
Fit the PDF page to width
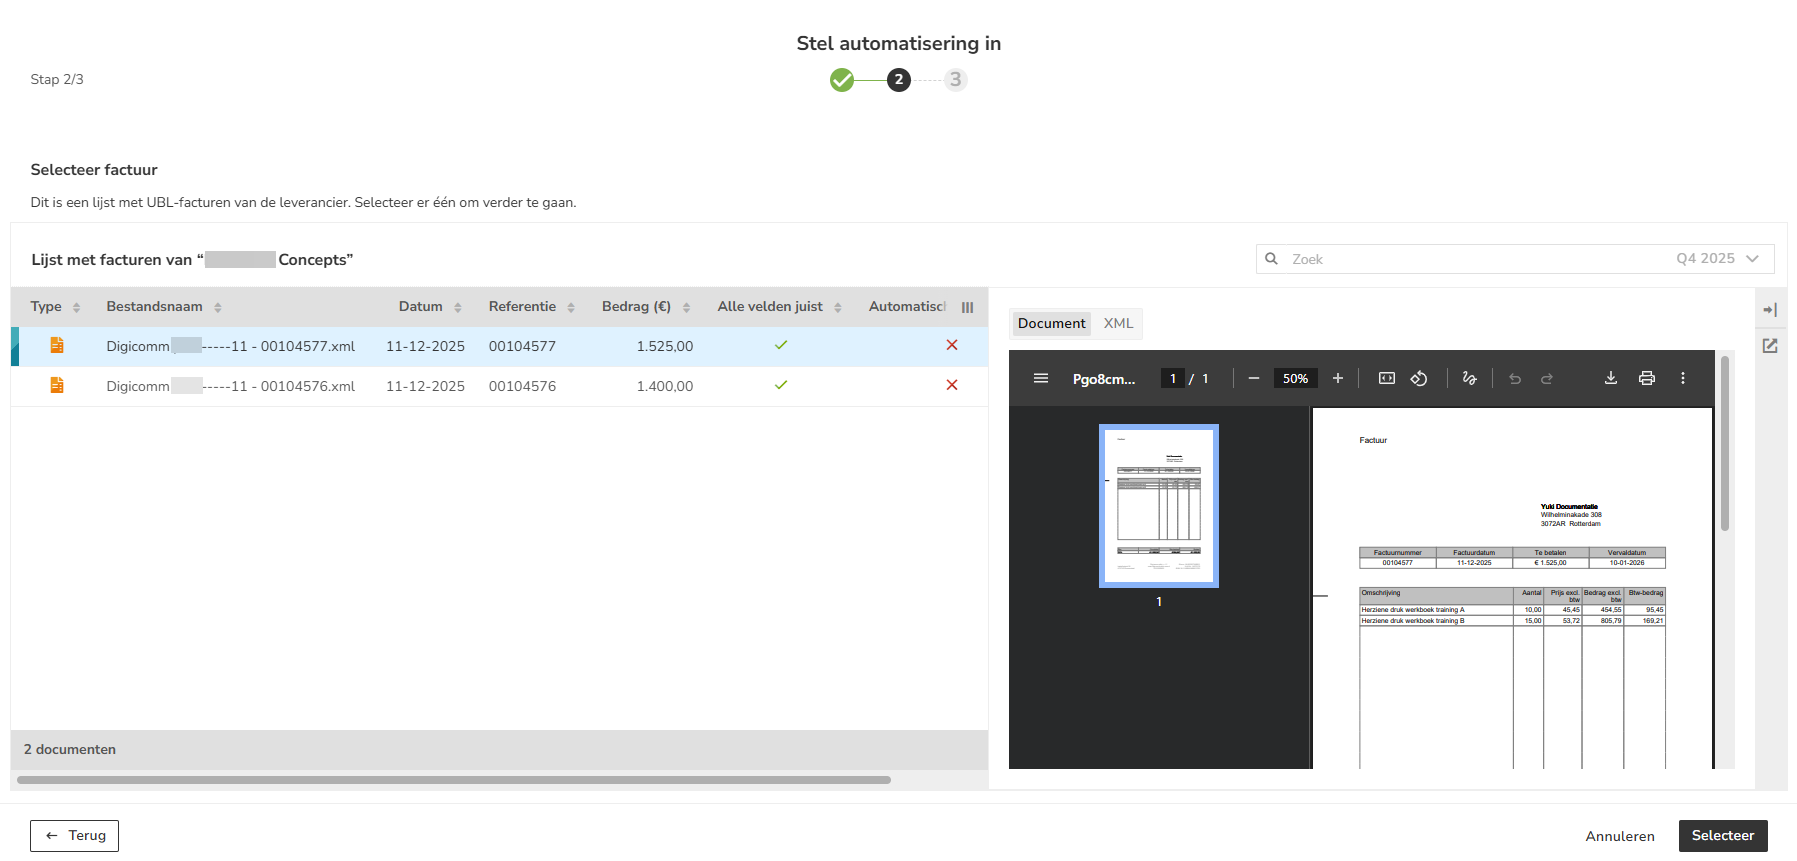pos(1387,378)
